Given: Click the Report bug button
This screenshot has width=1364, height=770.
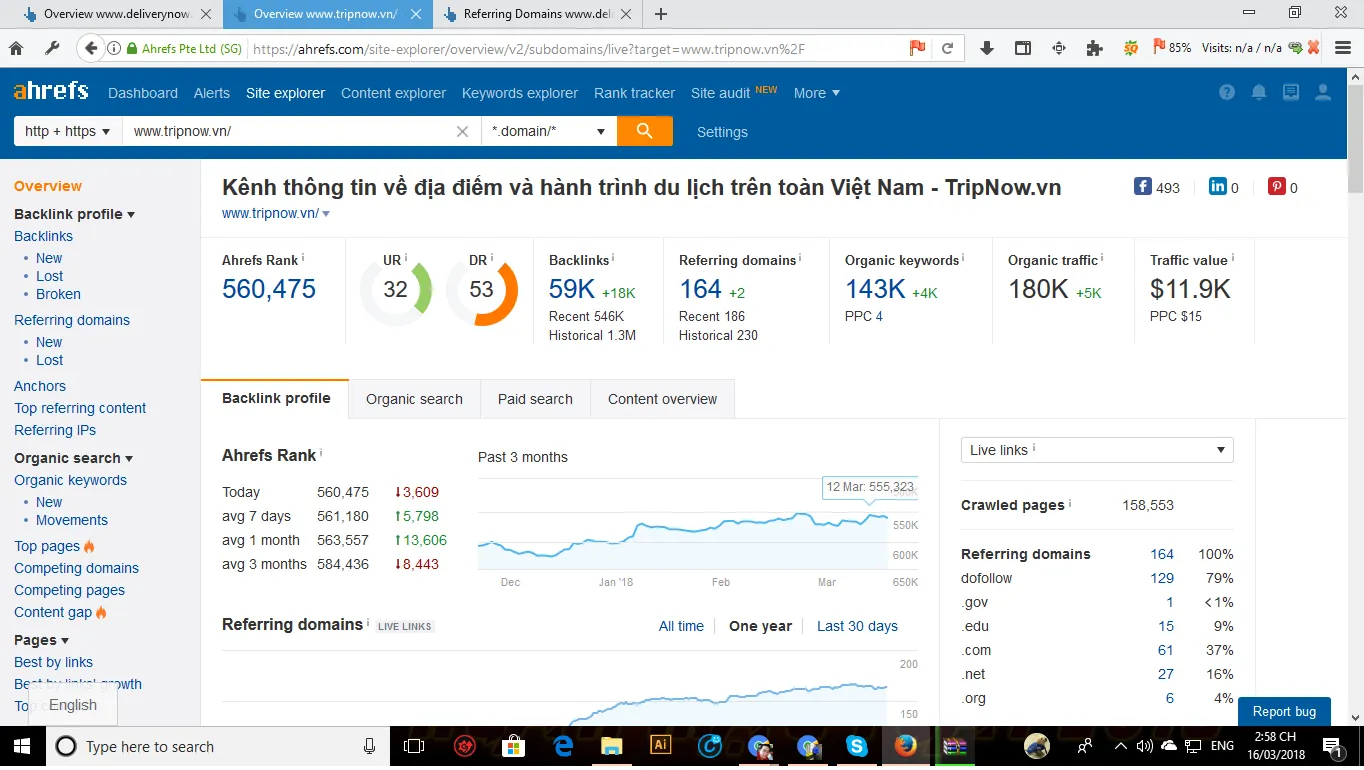Looking at the screenshot, I should [x=1284, y=711].
